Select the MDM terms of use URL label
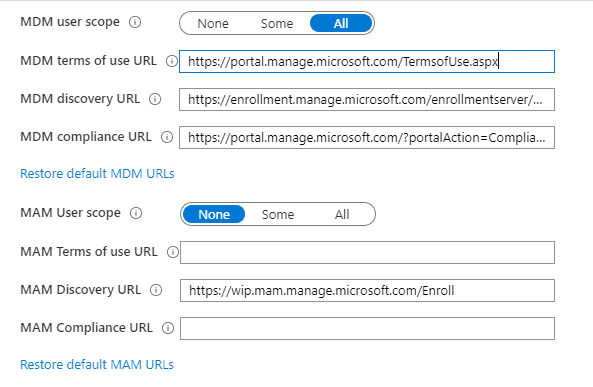Image resolution: width=593 pixels, height=387 pixels. click(x=88, y=61)
